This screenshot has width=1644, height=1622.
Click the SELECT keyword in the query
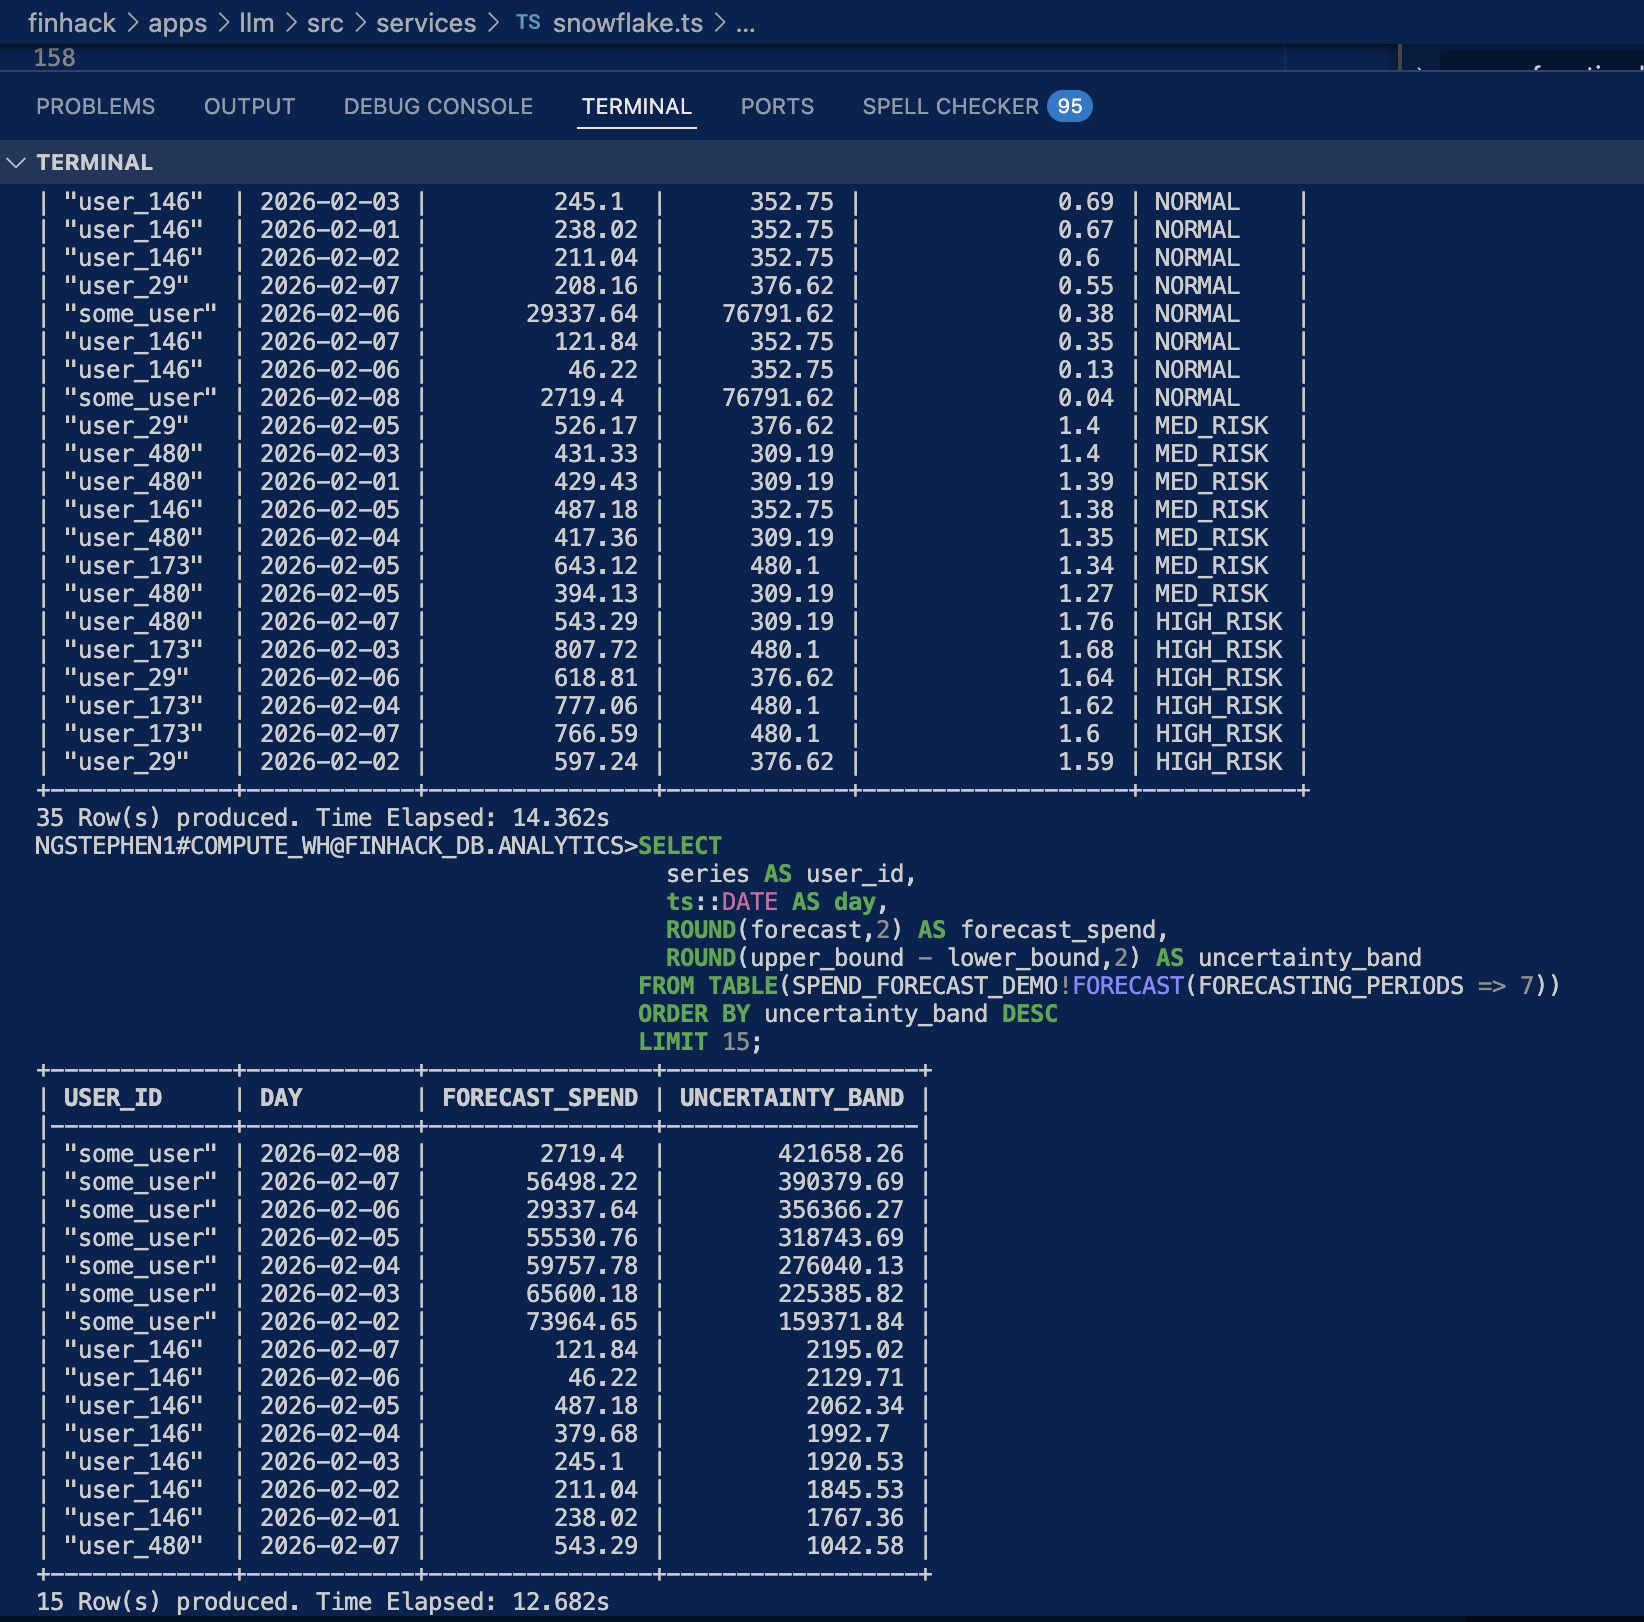coord(680,846)
